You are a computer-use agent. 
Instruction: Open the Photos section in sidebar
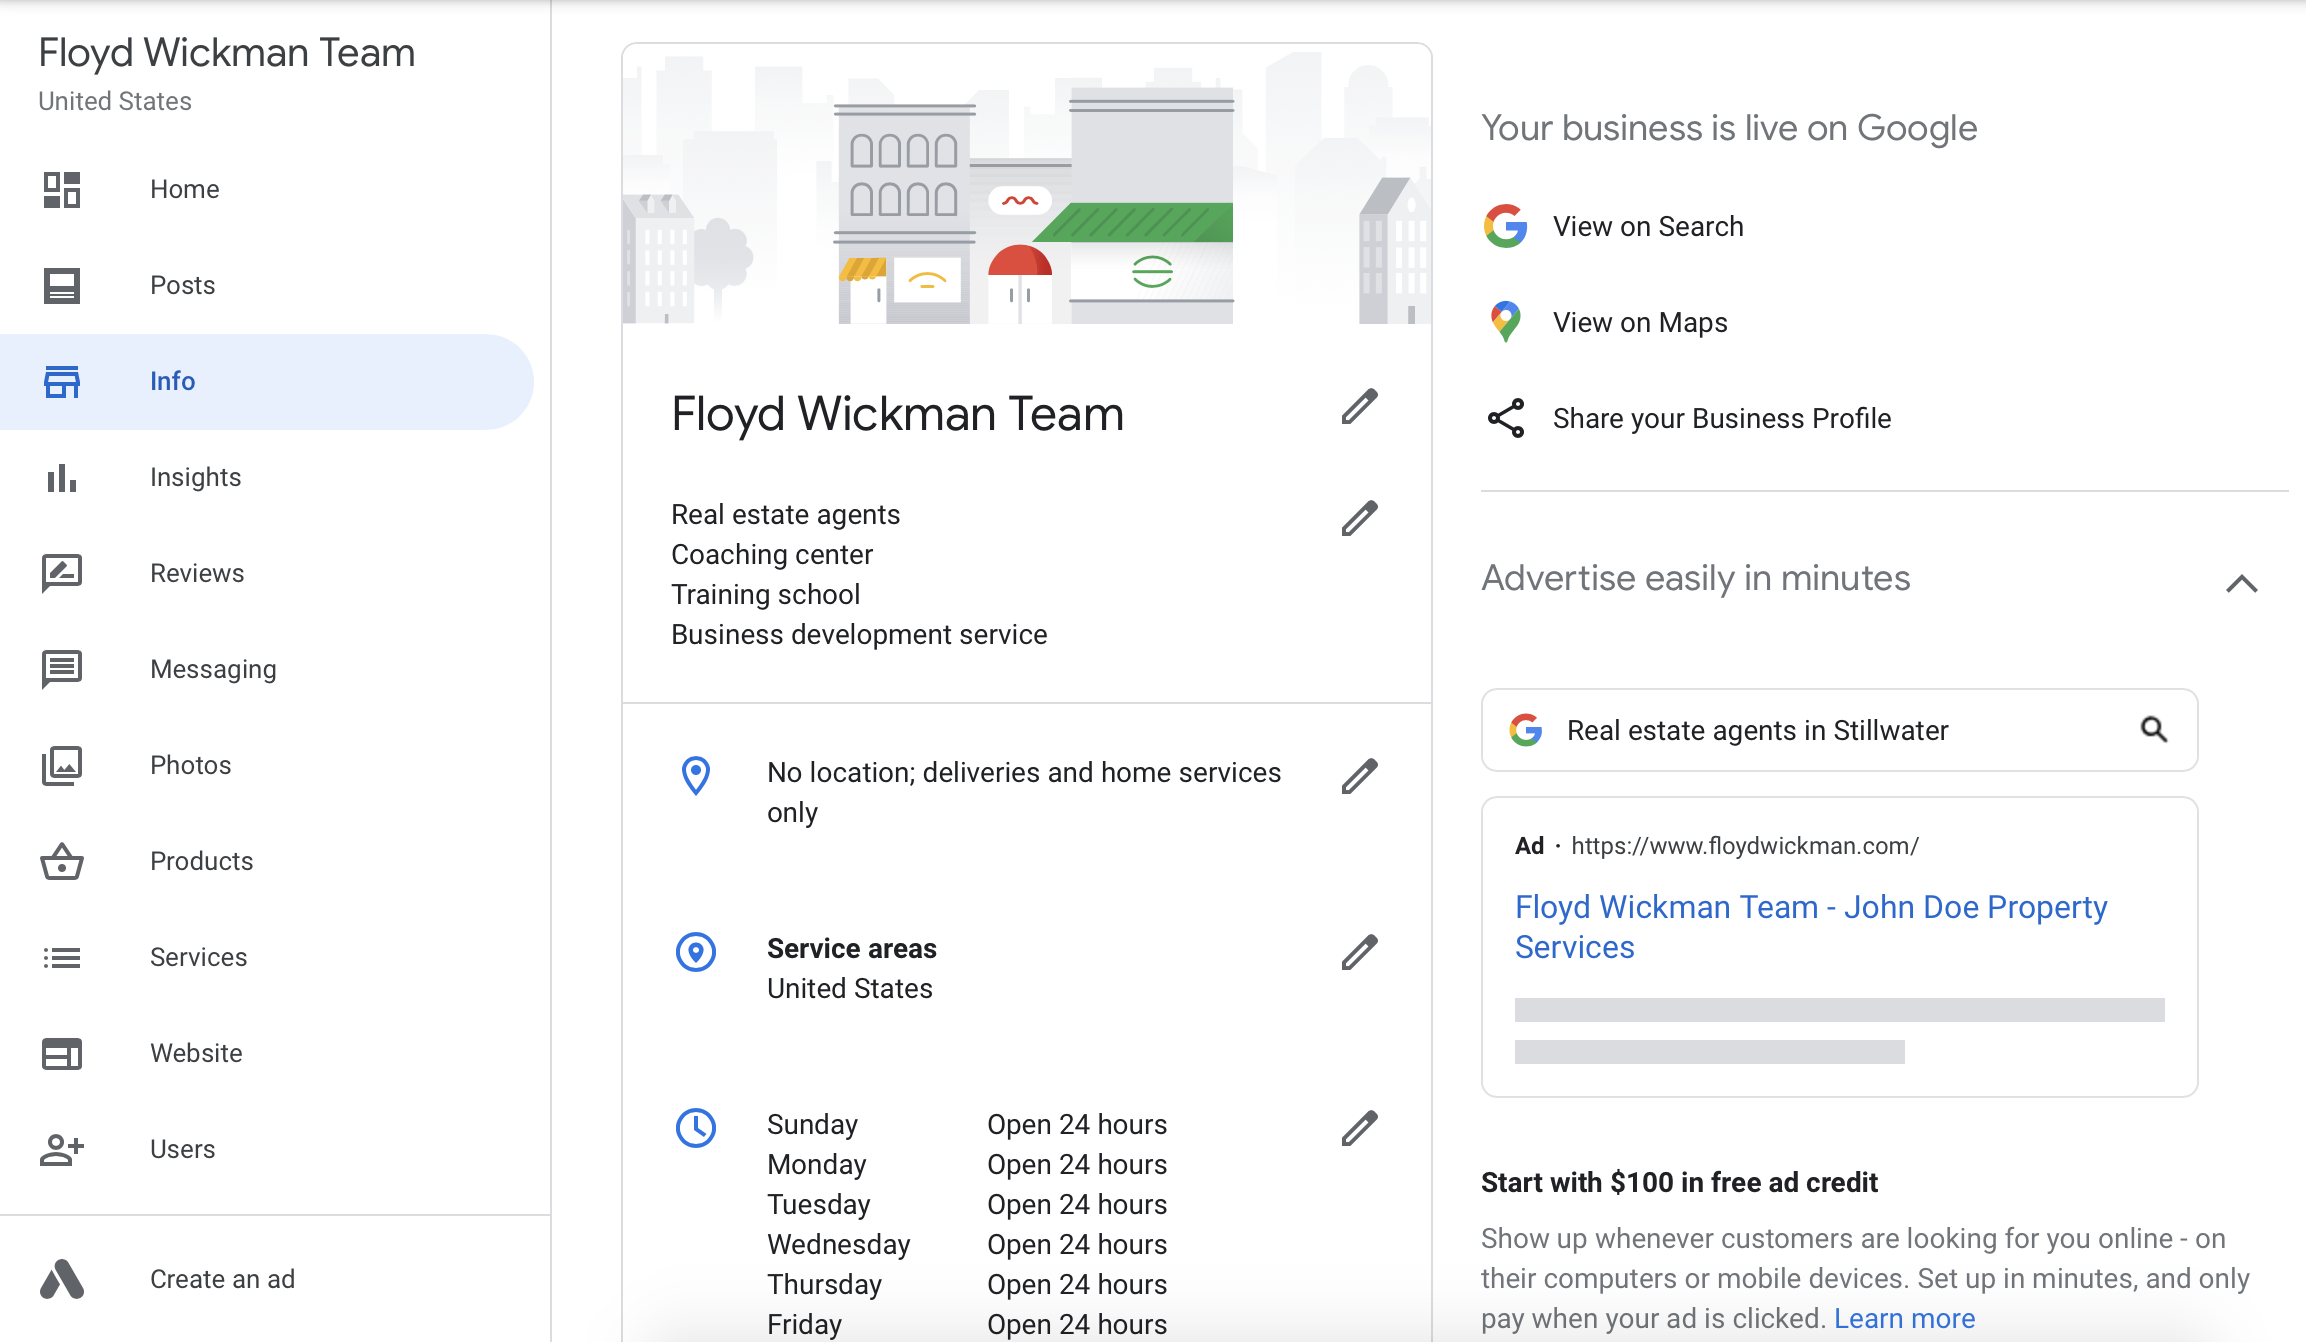coord(190,765)
